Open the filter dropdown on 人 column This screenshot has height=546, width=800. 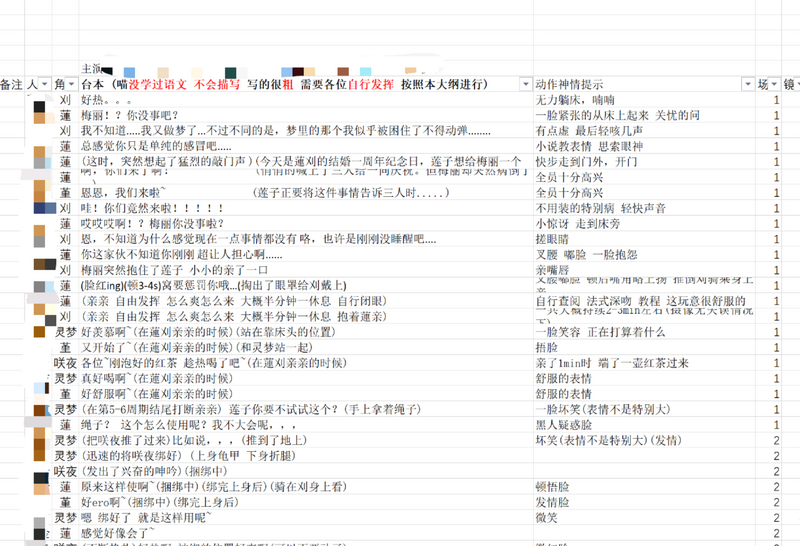click(x=45, y=84)
